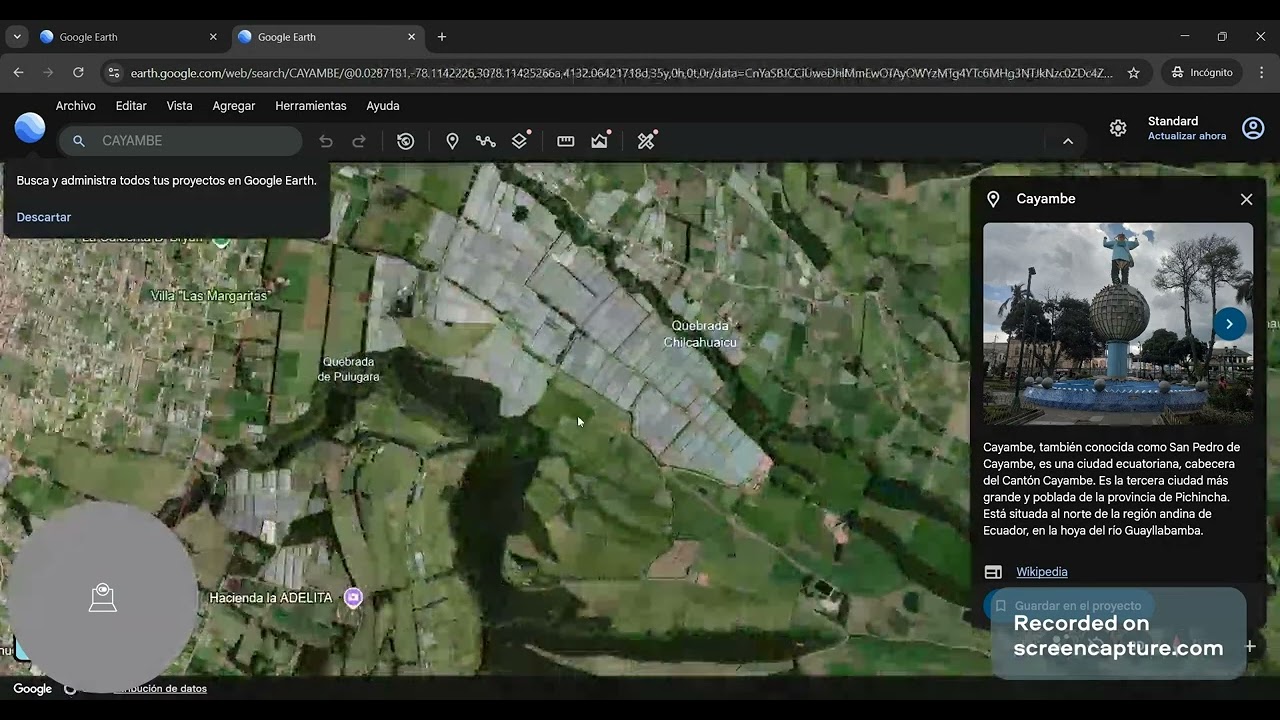Expand the tab search dropdown
This screenshot has width=1280, height=720.
17,37
